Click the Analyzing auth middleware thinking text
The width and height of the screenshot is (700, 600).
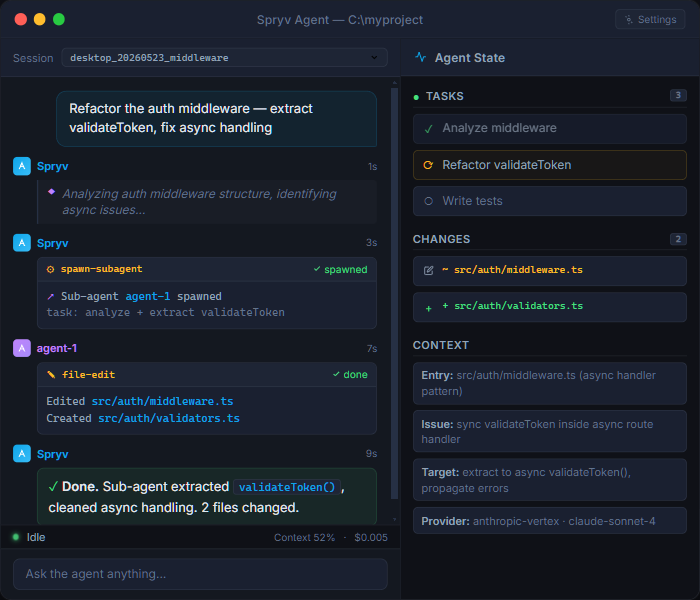(199, 202)
